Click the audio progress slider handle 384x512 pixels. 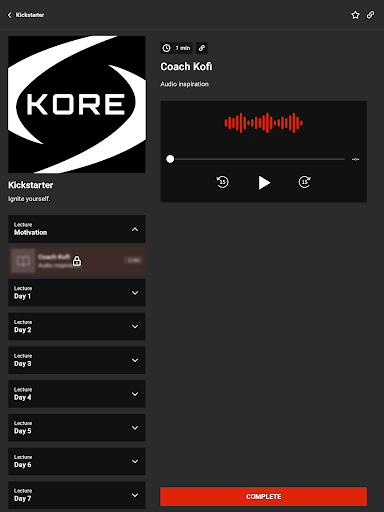click(170, 159)
